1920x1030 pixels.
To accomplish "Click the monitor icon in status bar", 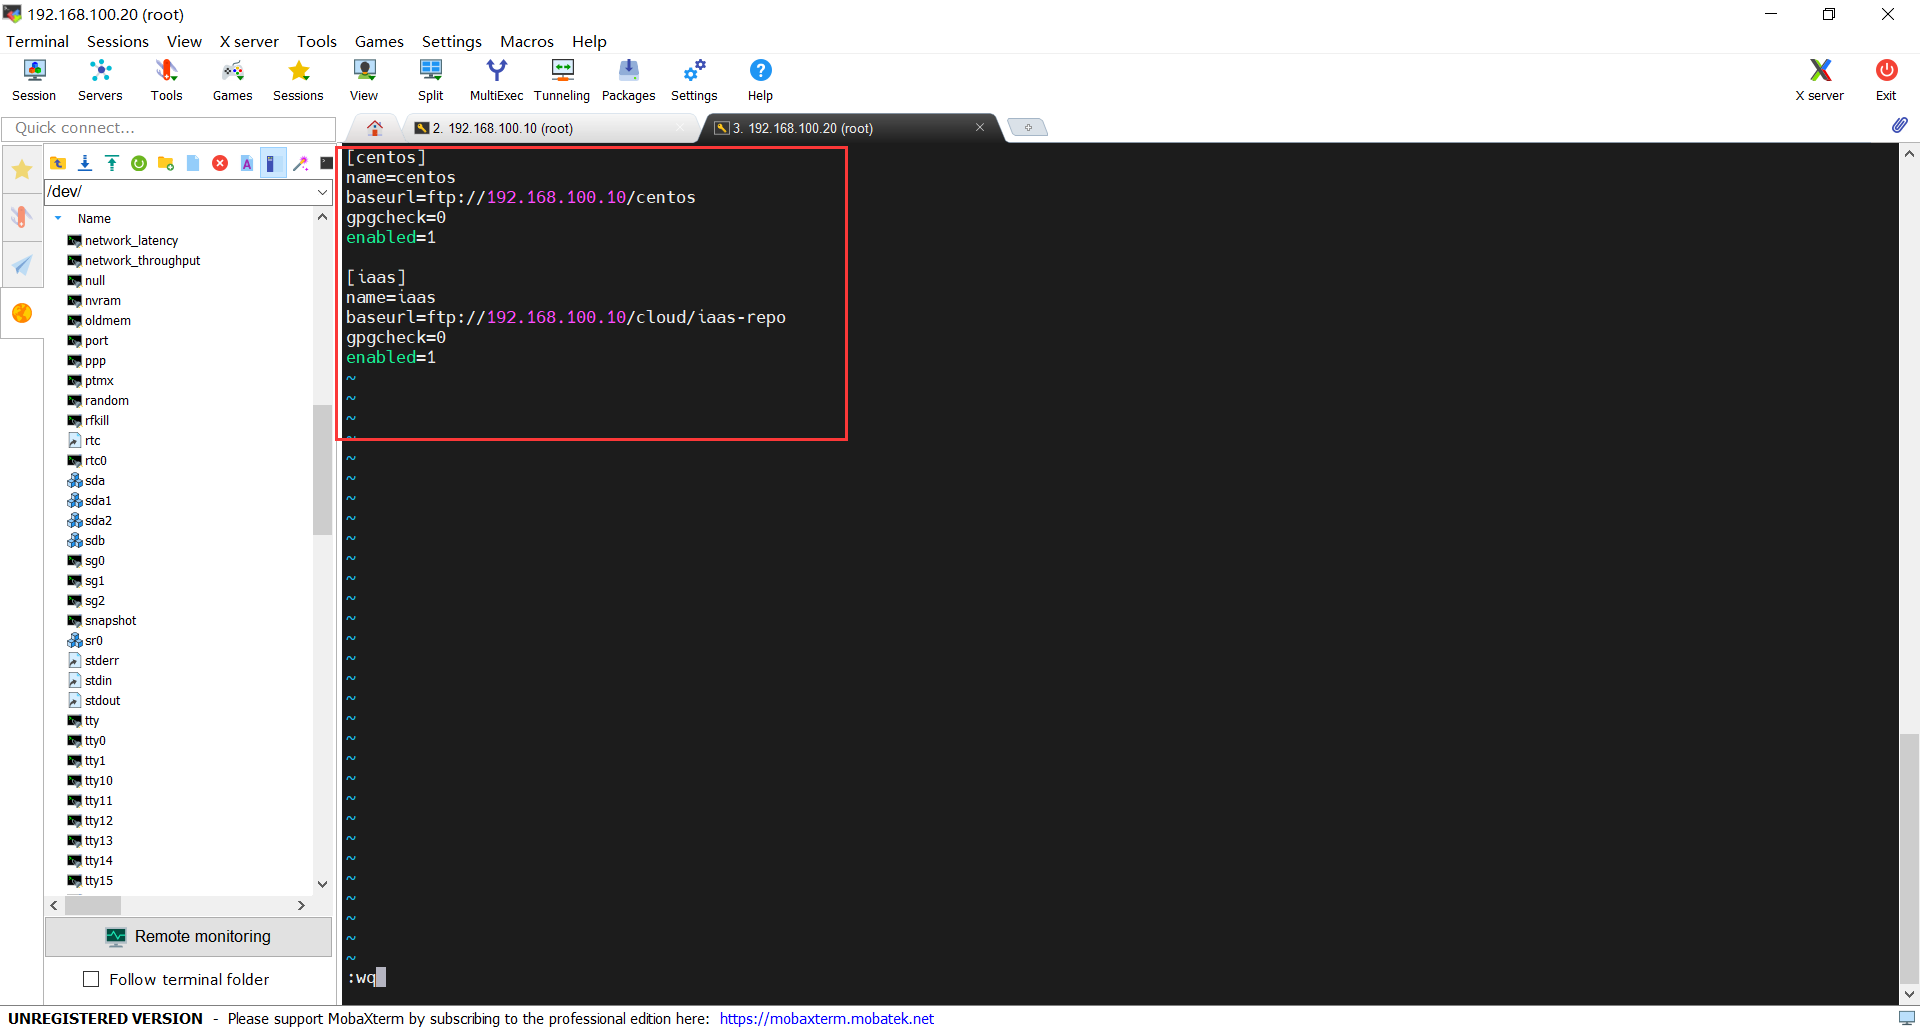I will [x=1906, y=1018].
